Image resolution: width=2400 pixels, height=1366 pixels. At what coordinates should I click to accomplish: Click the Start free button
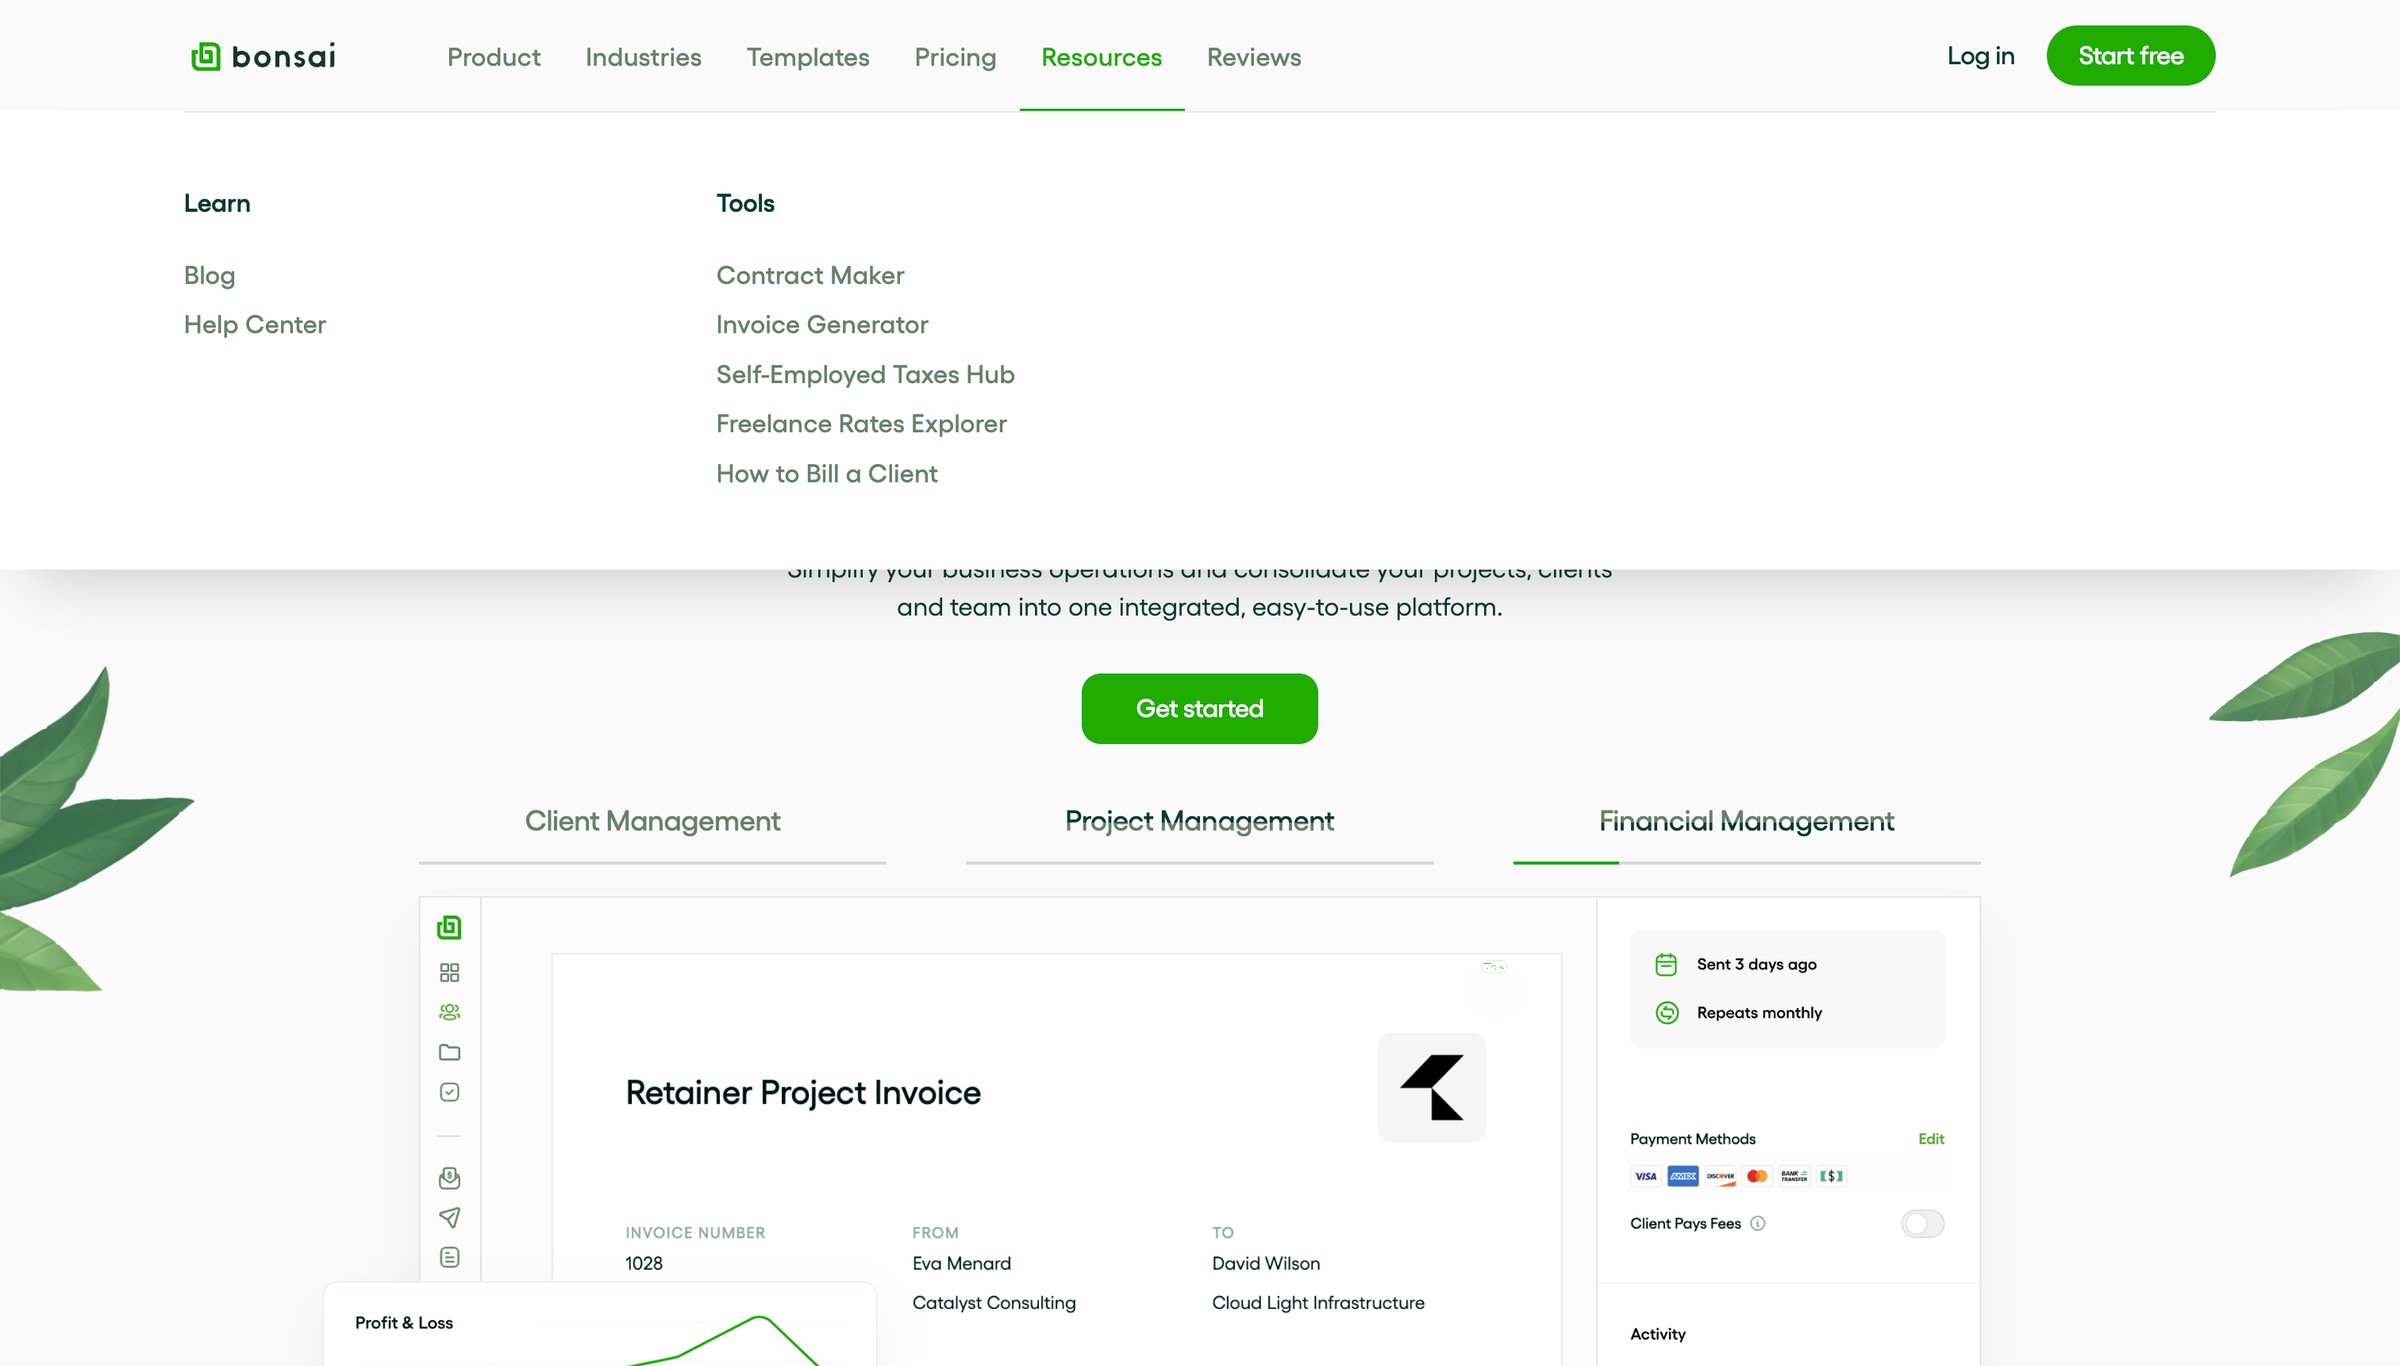click(x=2131, y=55)
